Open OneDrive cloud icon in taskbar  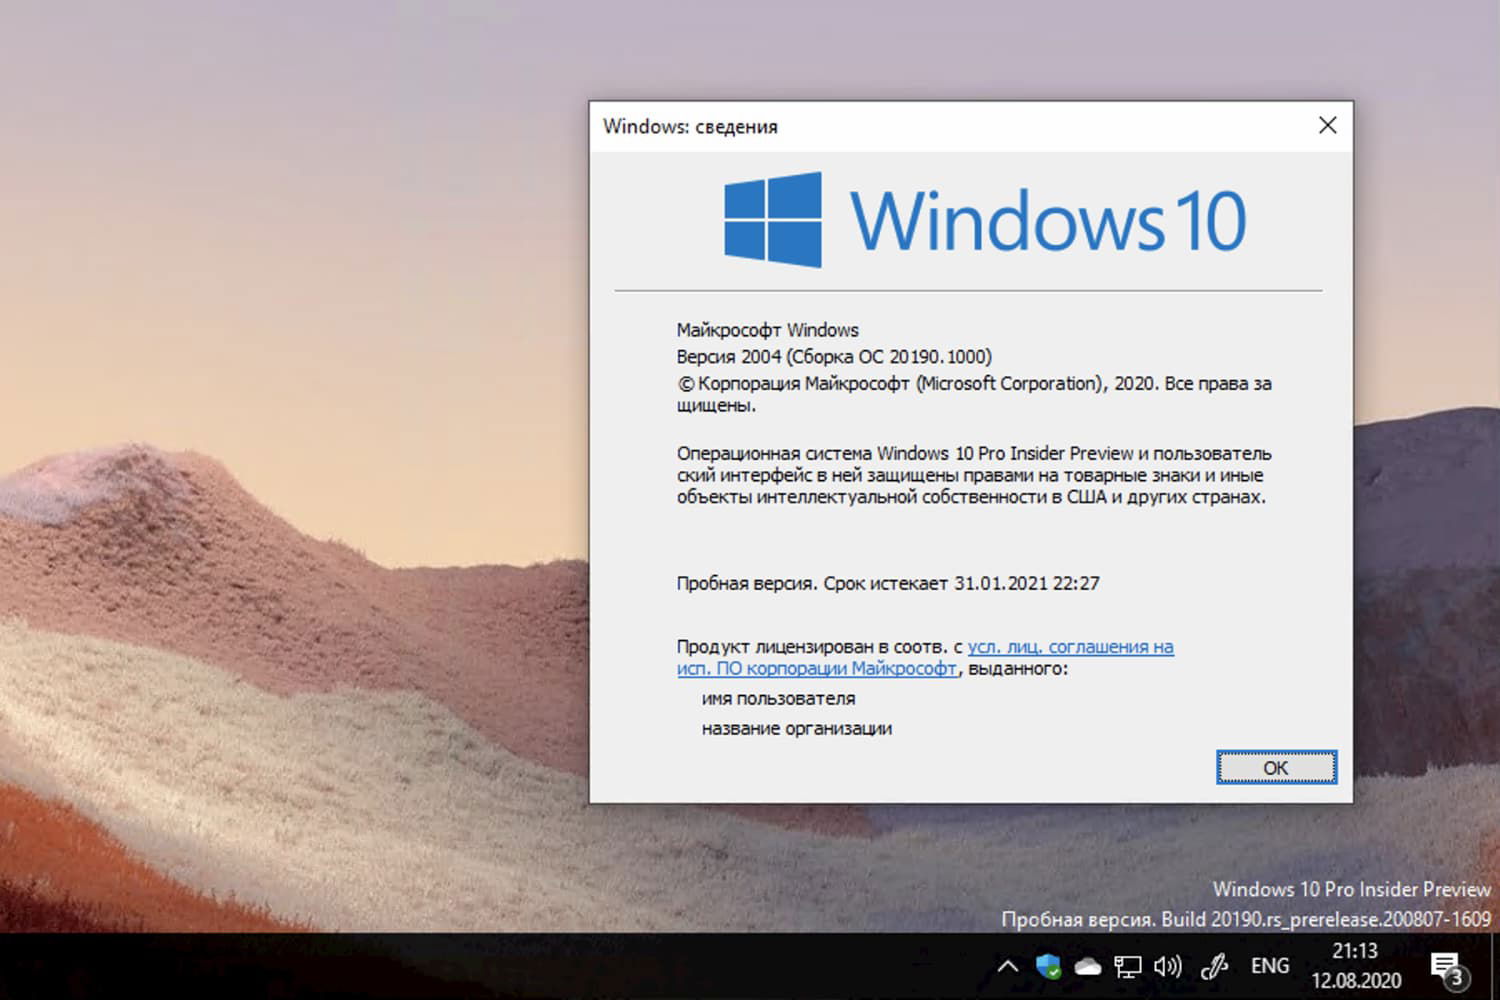1088,966
